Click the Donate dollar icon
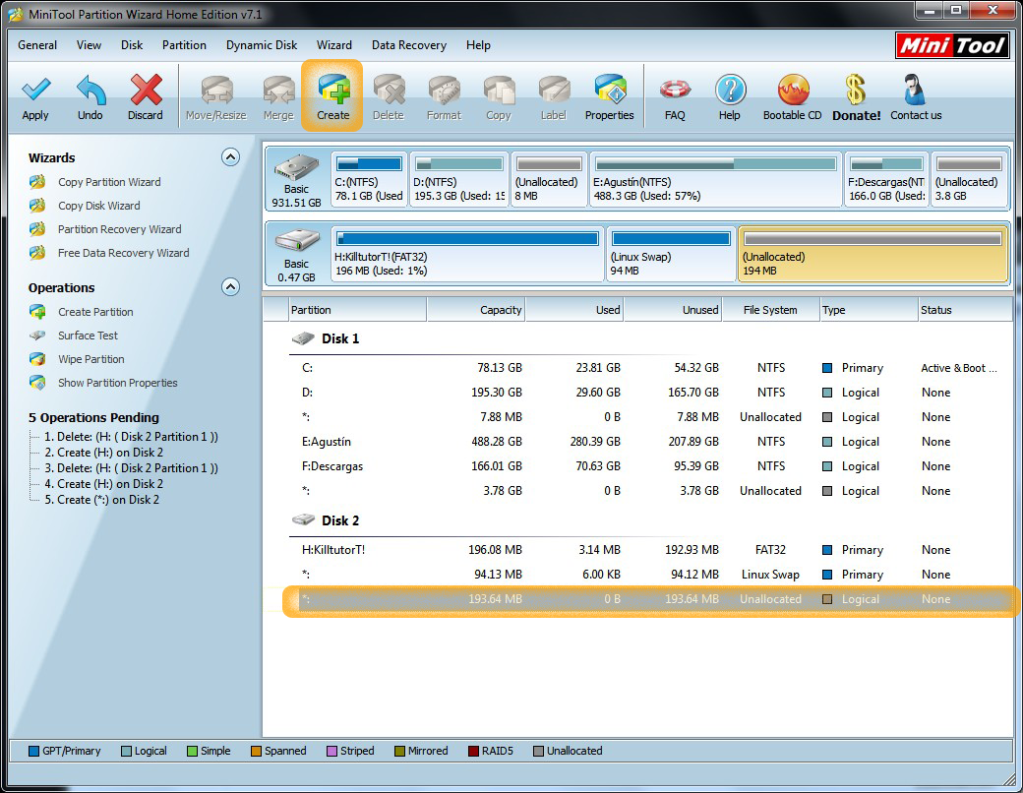1023x793 pixels. click(856, 98)
